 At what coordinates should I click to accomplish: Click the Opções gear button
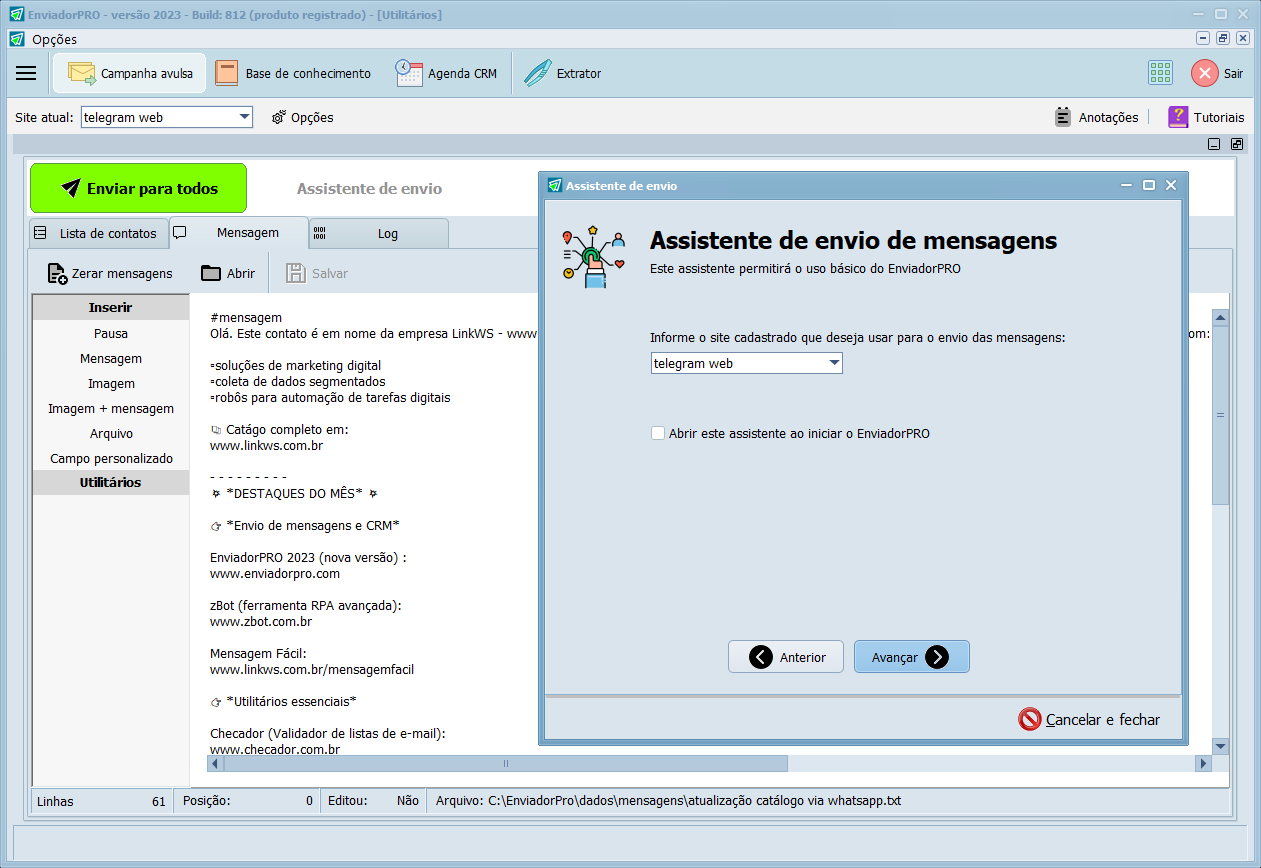302,117
